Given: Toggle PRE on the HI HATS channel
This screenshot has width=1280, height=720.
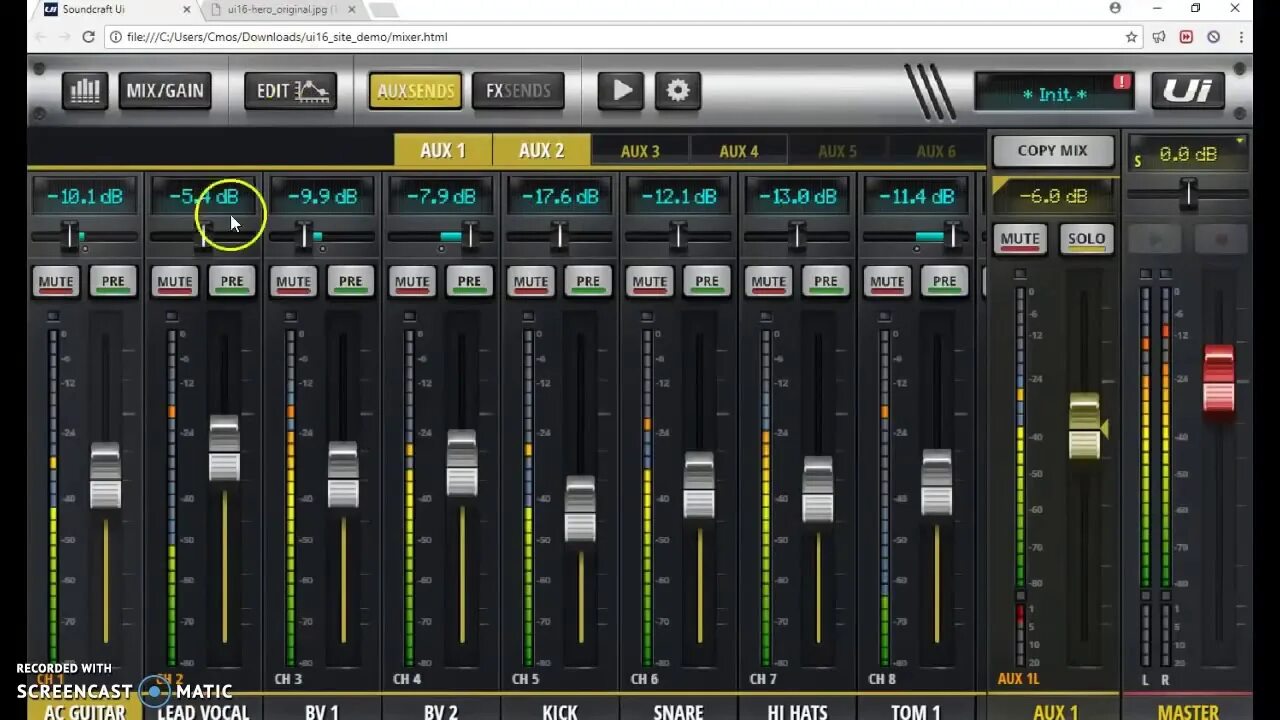Looking at the screenshot, I should [x=826, y=282].
